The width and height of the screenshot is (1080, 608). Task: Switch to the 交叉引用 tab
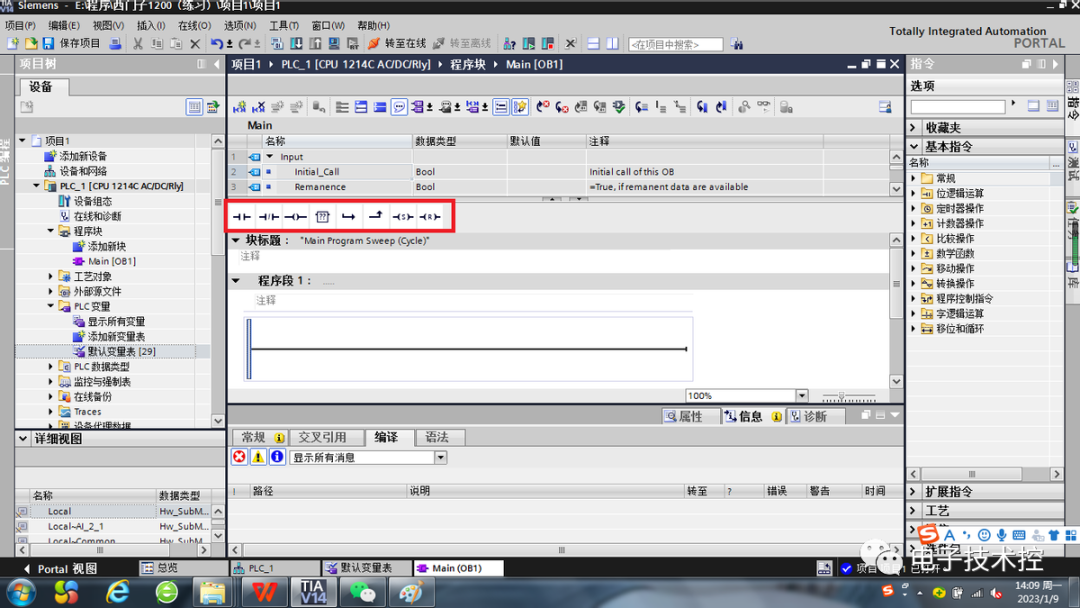(322, 437)
